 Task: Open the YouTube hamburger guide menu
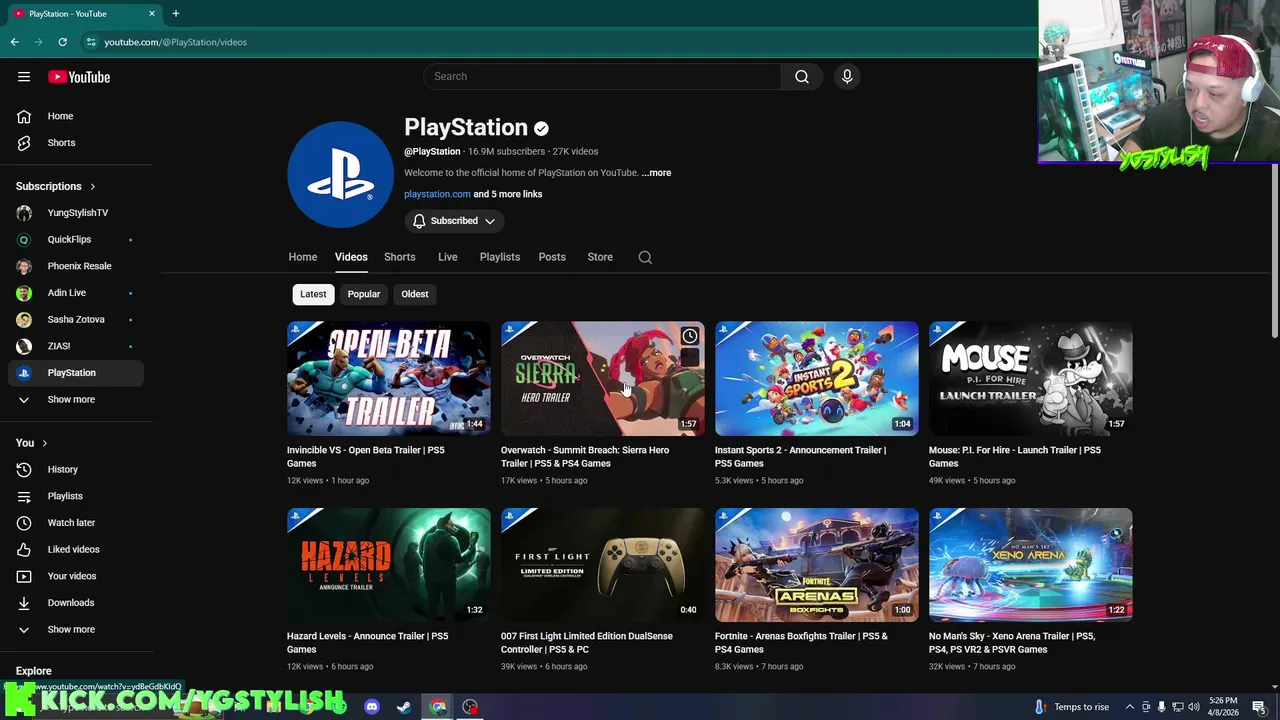click(x=24, y=77)
